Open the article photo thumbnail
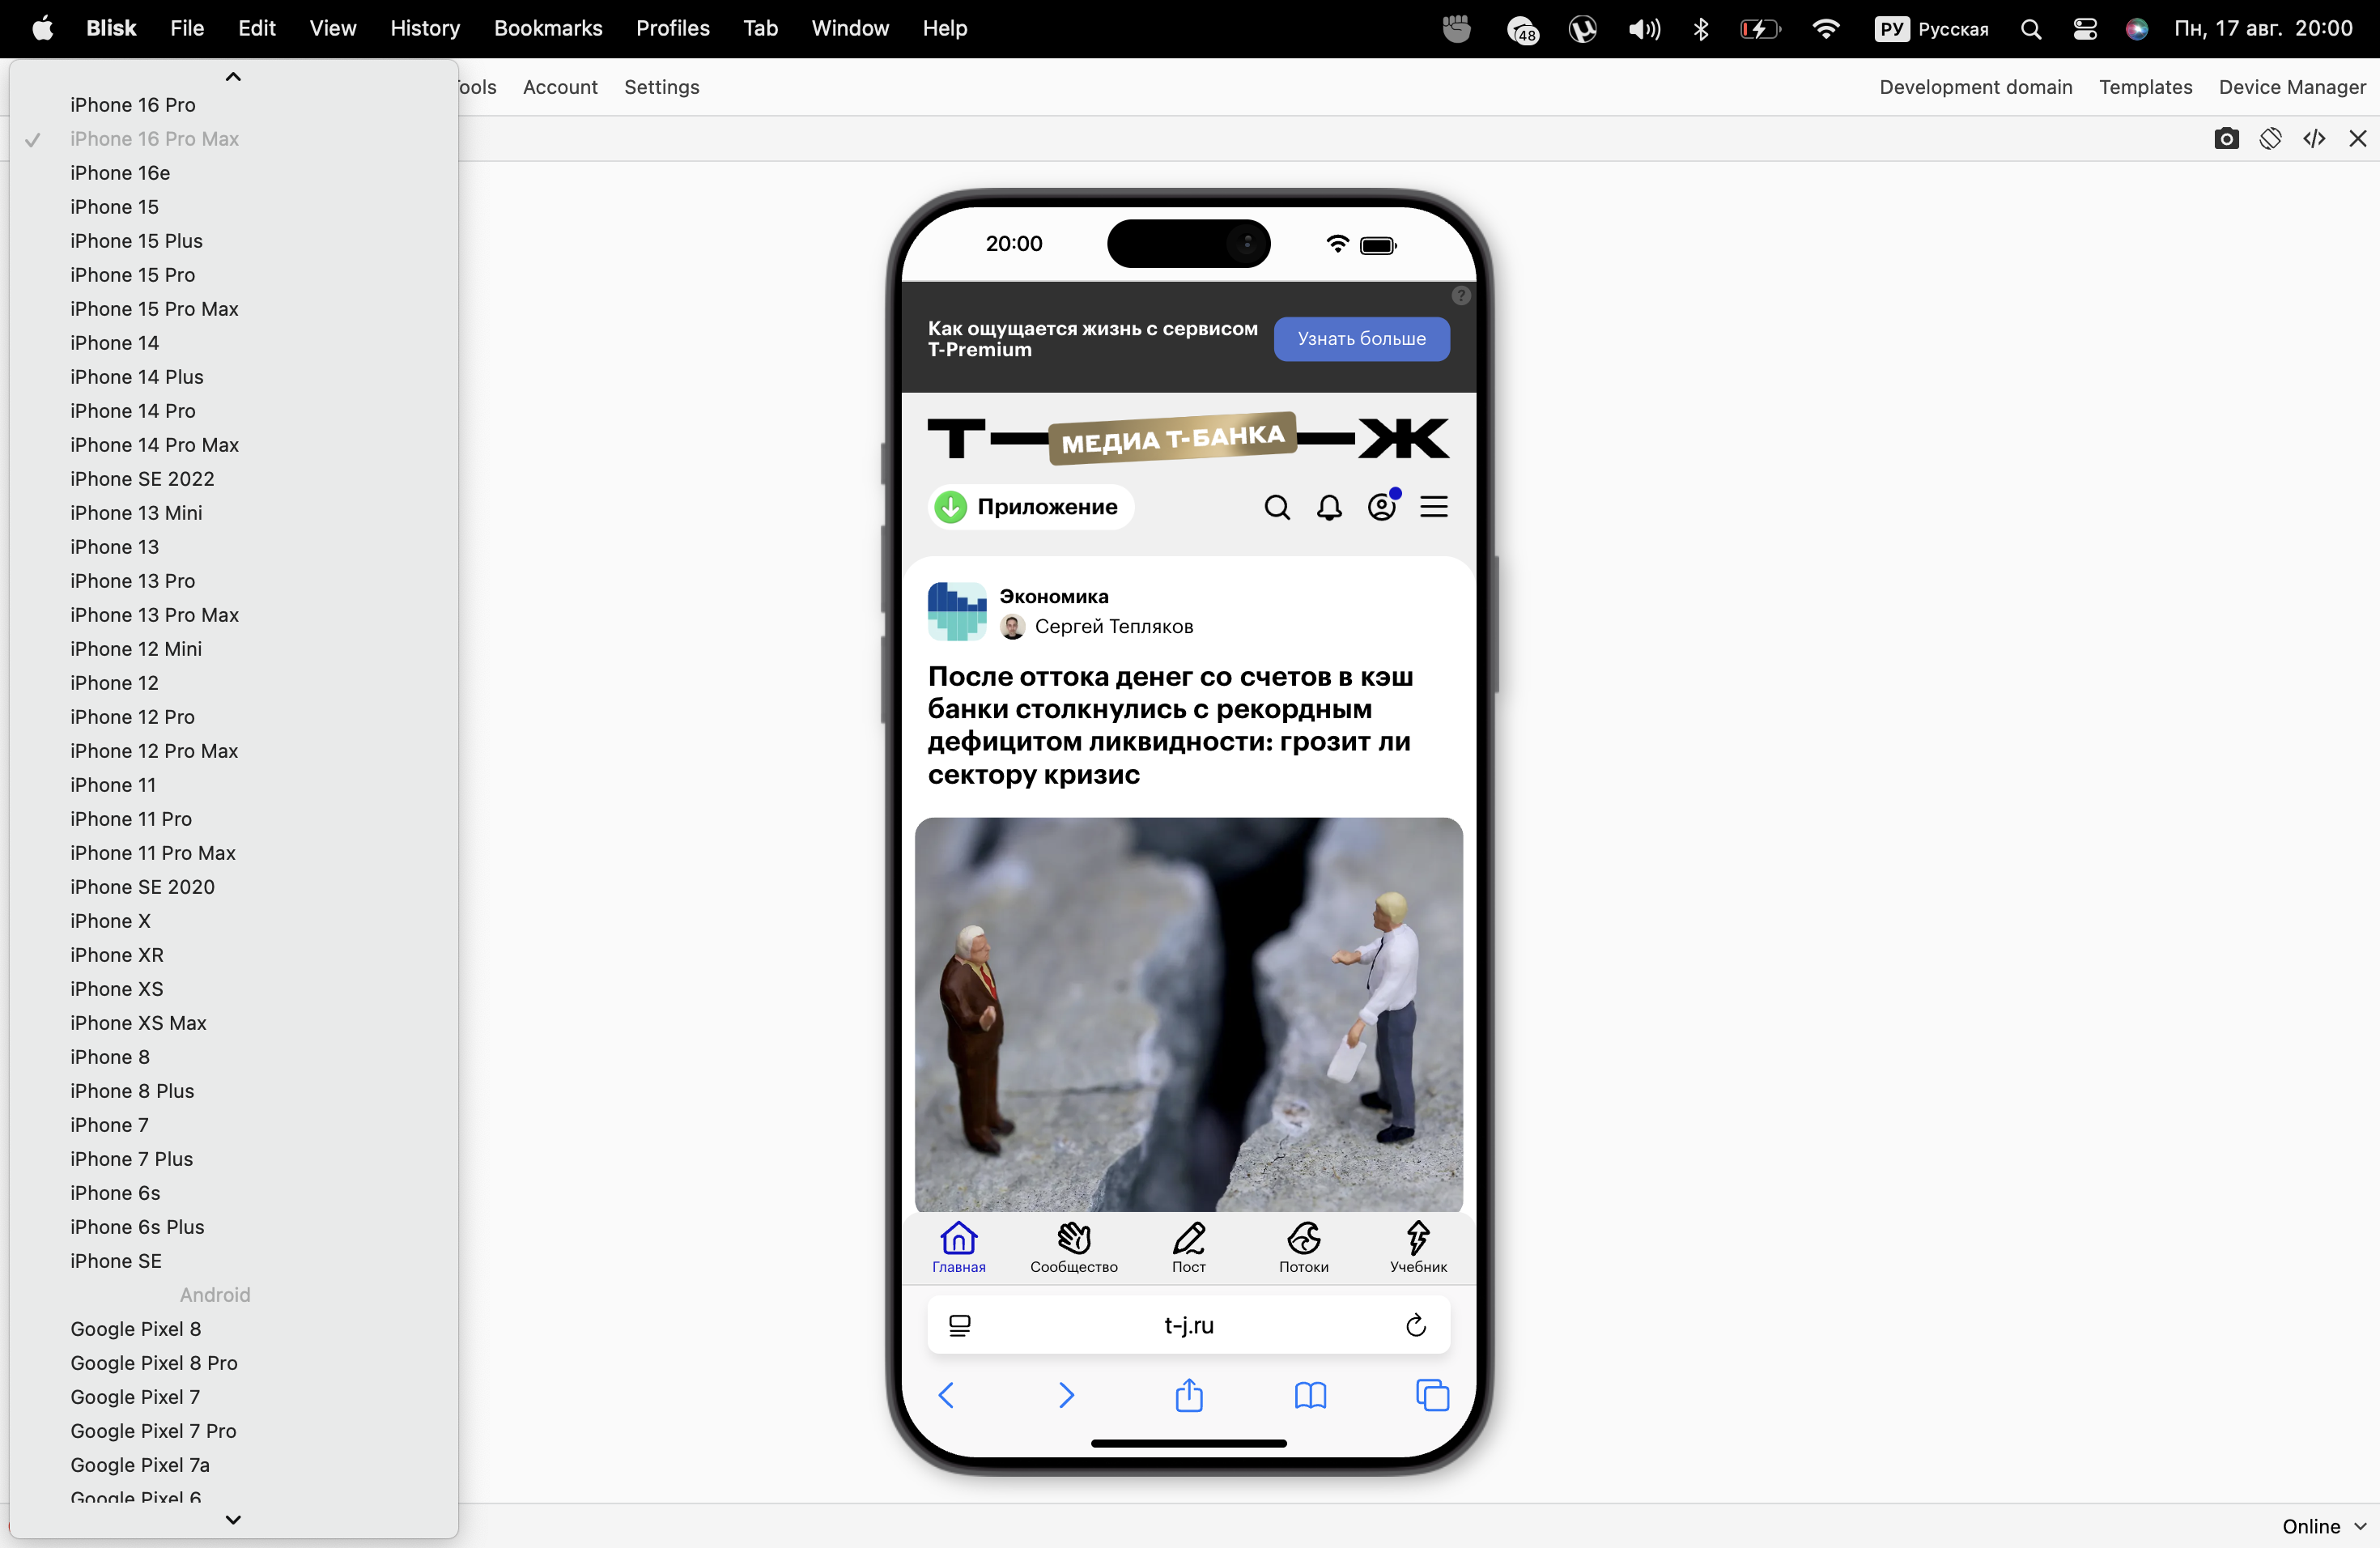Screen dimensions: 2380x1548 pos(1189,1014)
